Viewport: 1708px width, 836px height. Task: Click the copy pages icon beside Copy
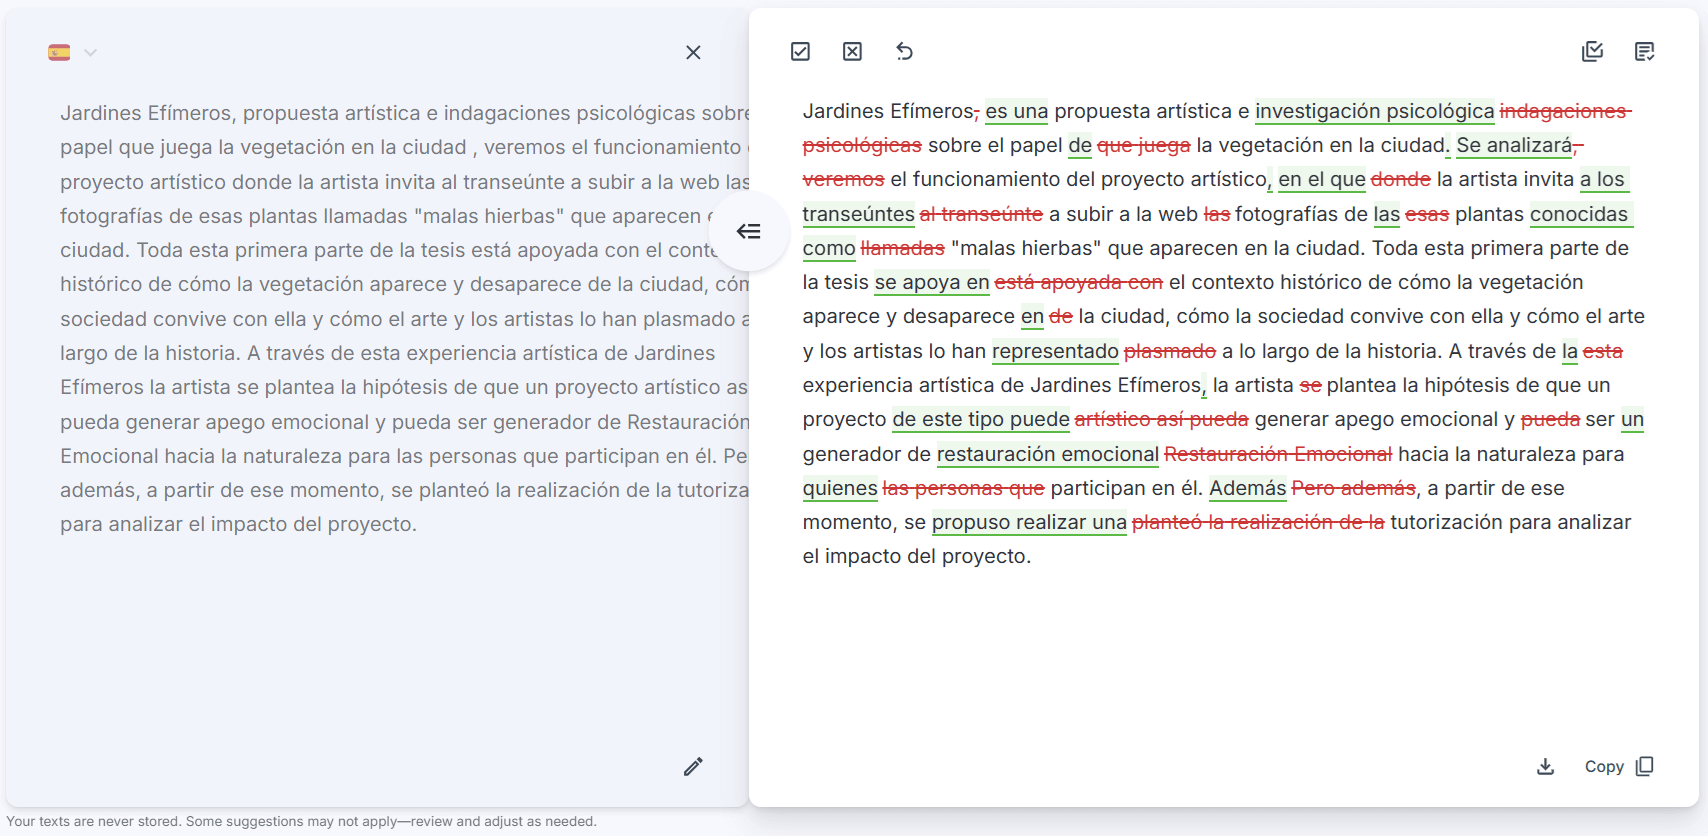1645,767
